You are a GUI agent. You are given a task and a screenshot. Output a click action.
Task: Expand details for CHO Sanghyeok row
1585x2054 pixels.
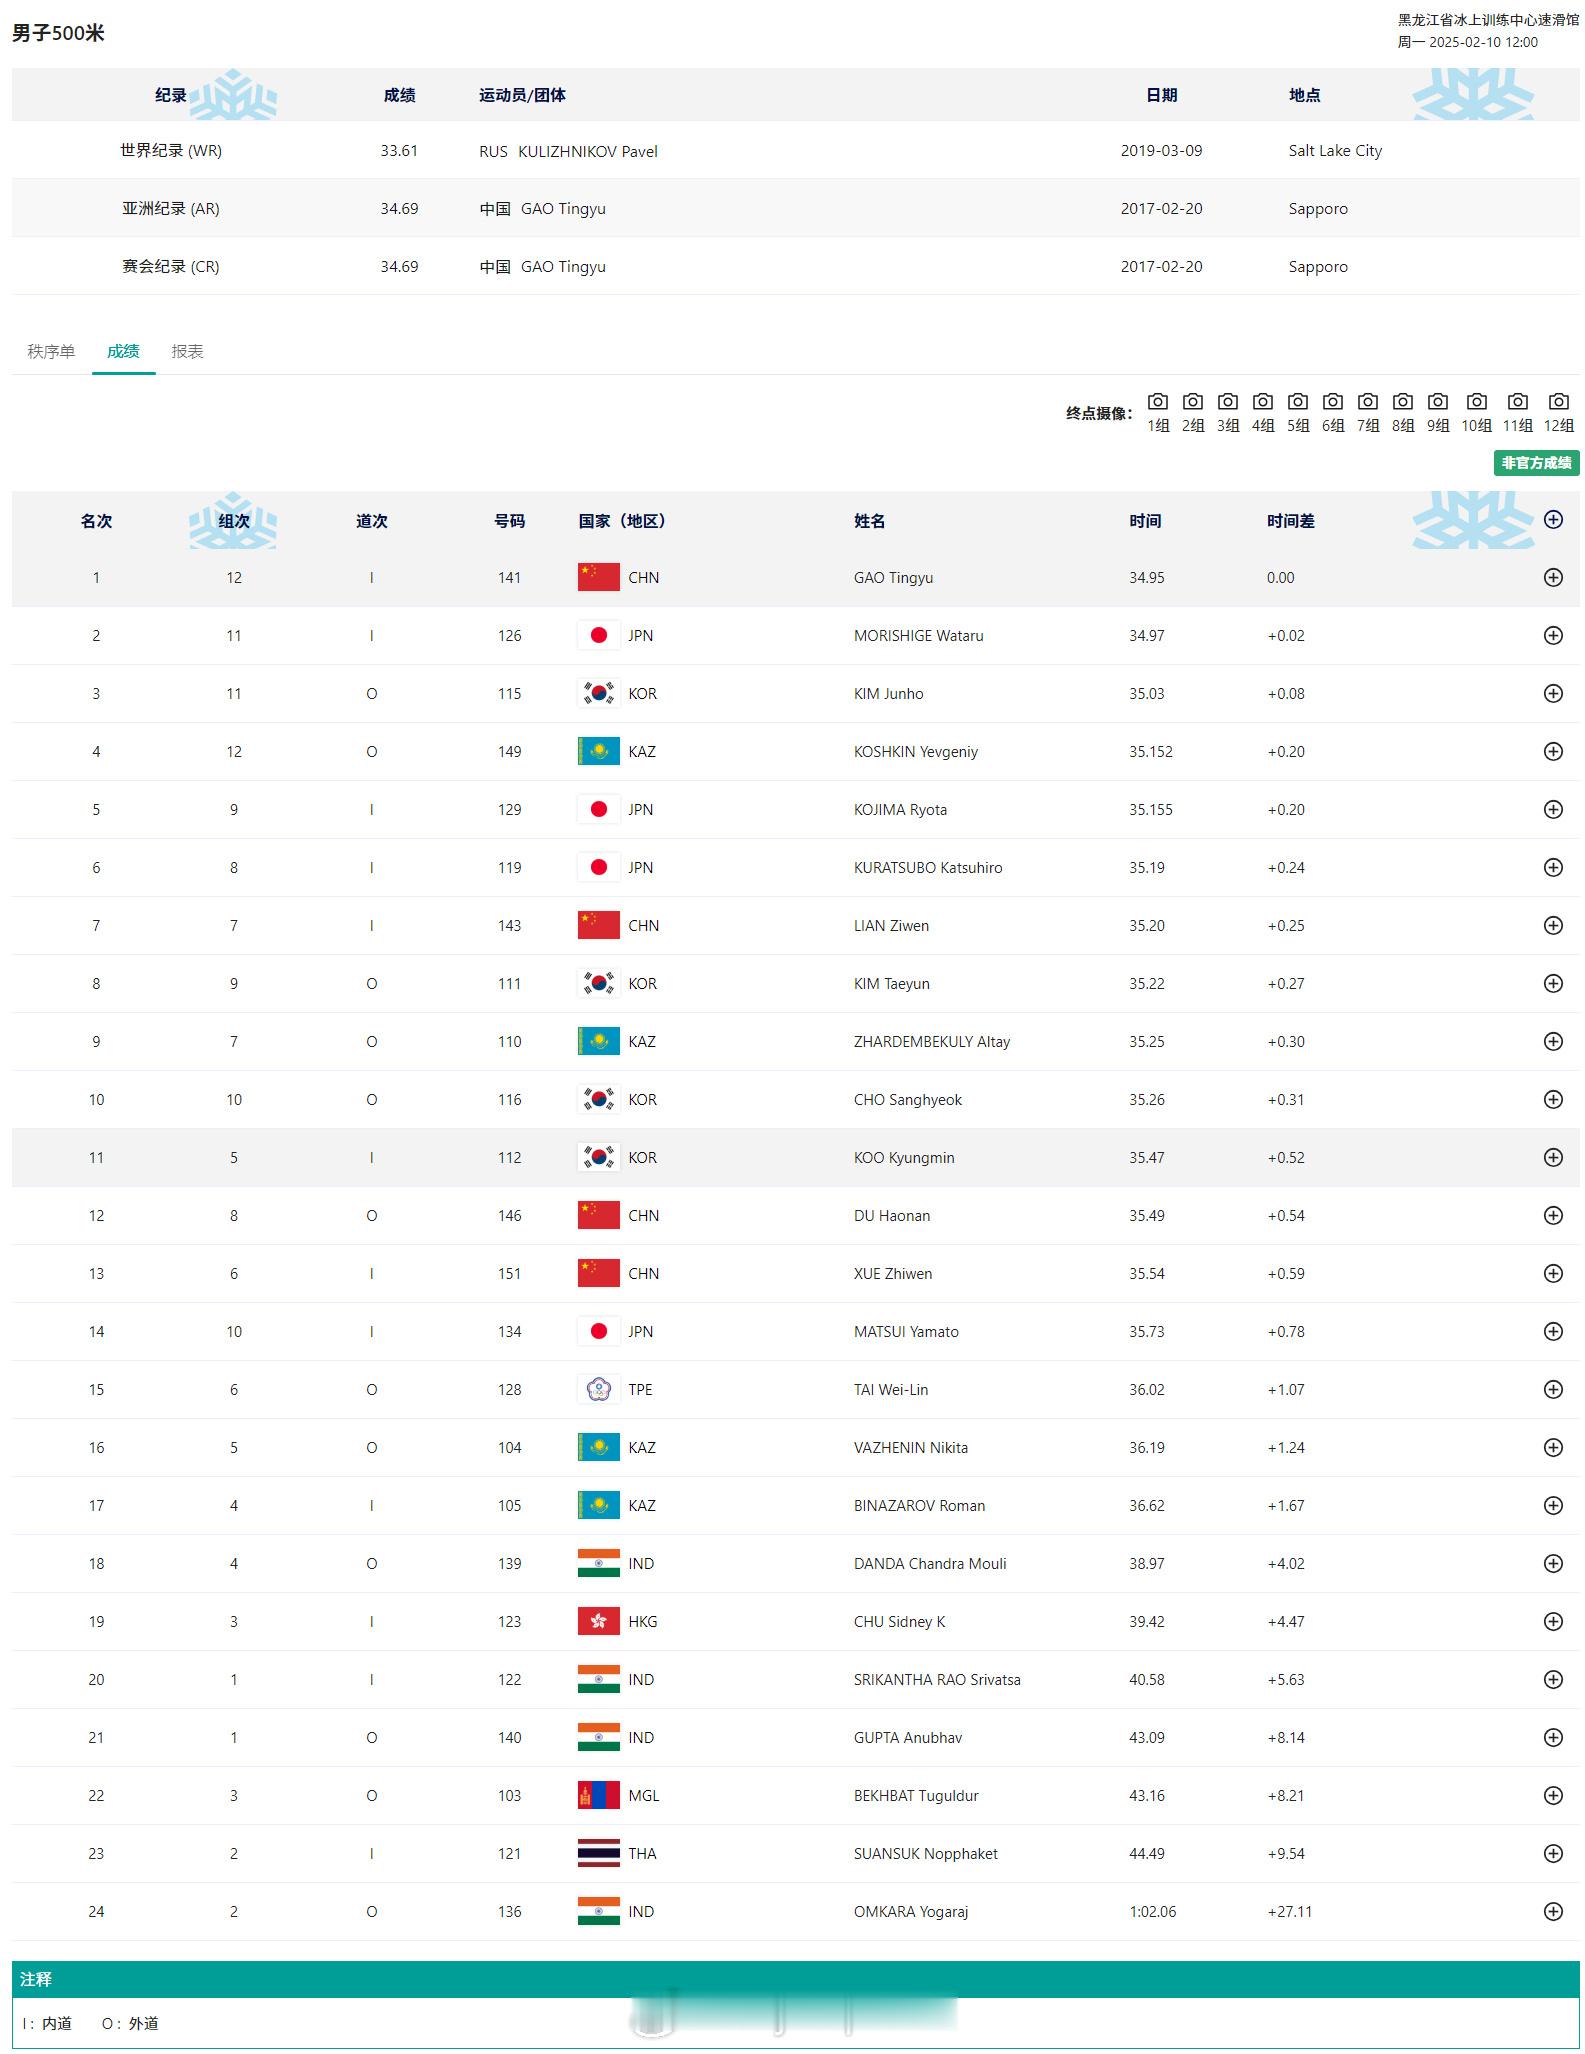click(1553, 1099)
